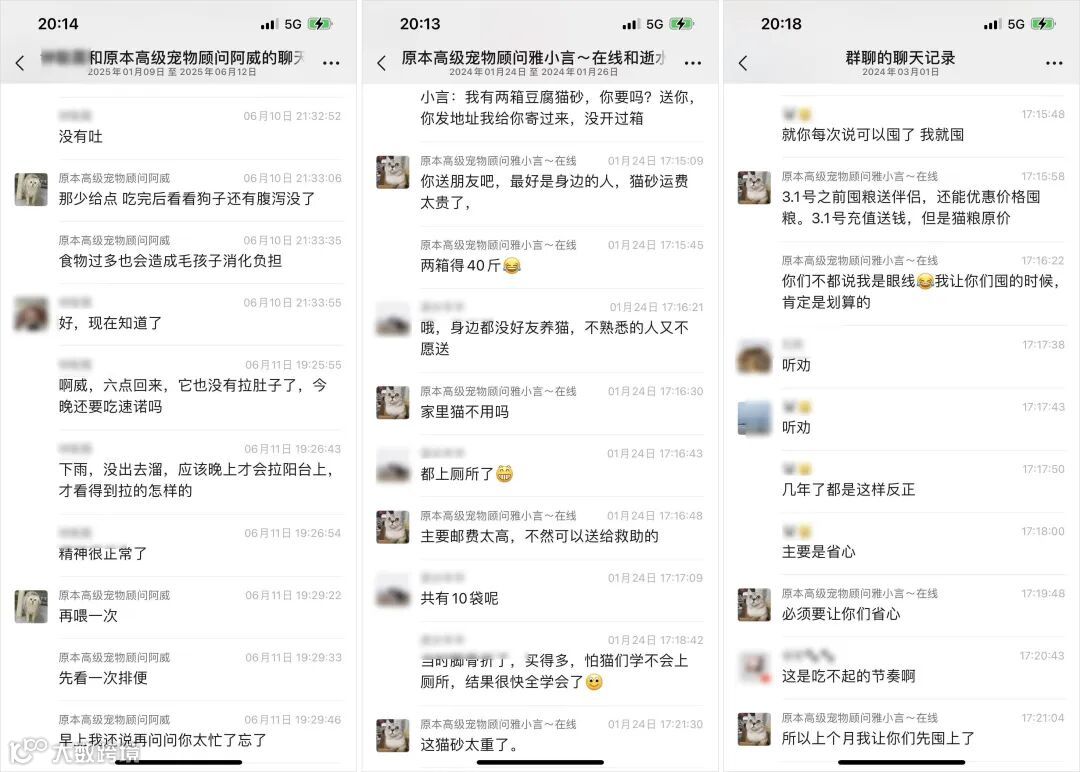Tap sender name 原本高级宠物顾问阿威 above '再喂一次'
1080x772 pixels.
coord(114,596)
